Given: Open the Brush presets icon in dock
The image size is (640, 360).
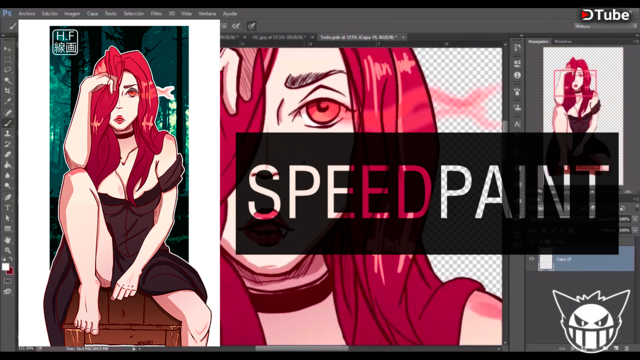Looking at the screenshot, I should 517,92.
